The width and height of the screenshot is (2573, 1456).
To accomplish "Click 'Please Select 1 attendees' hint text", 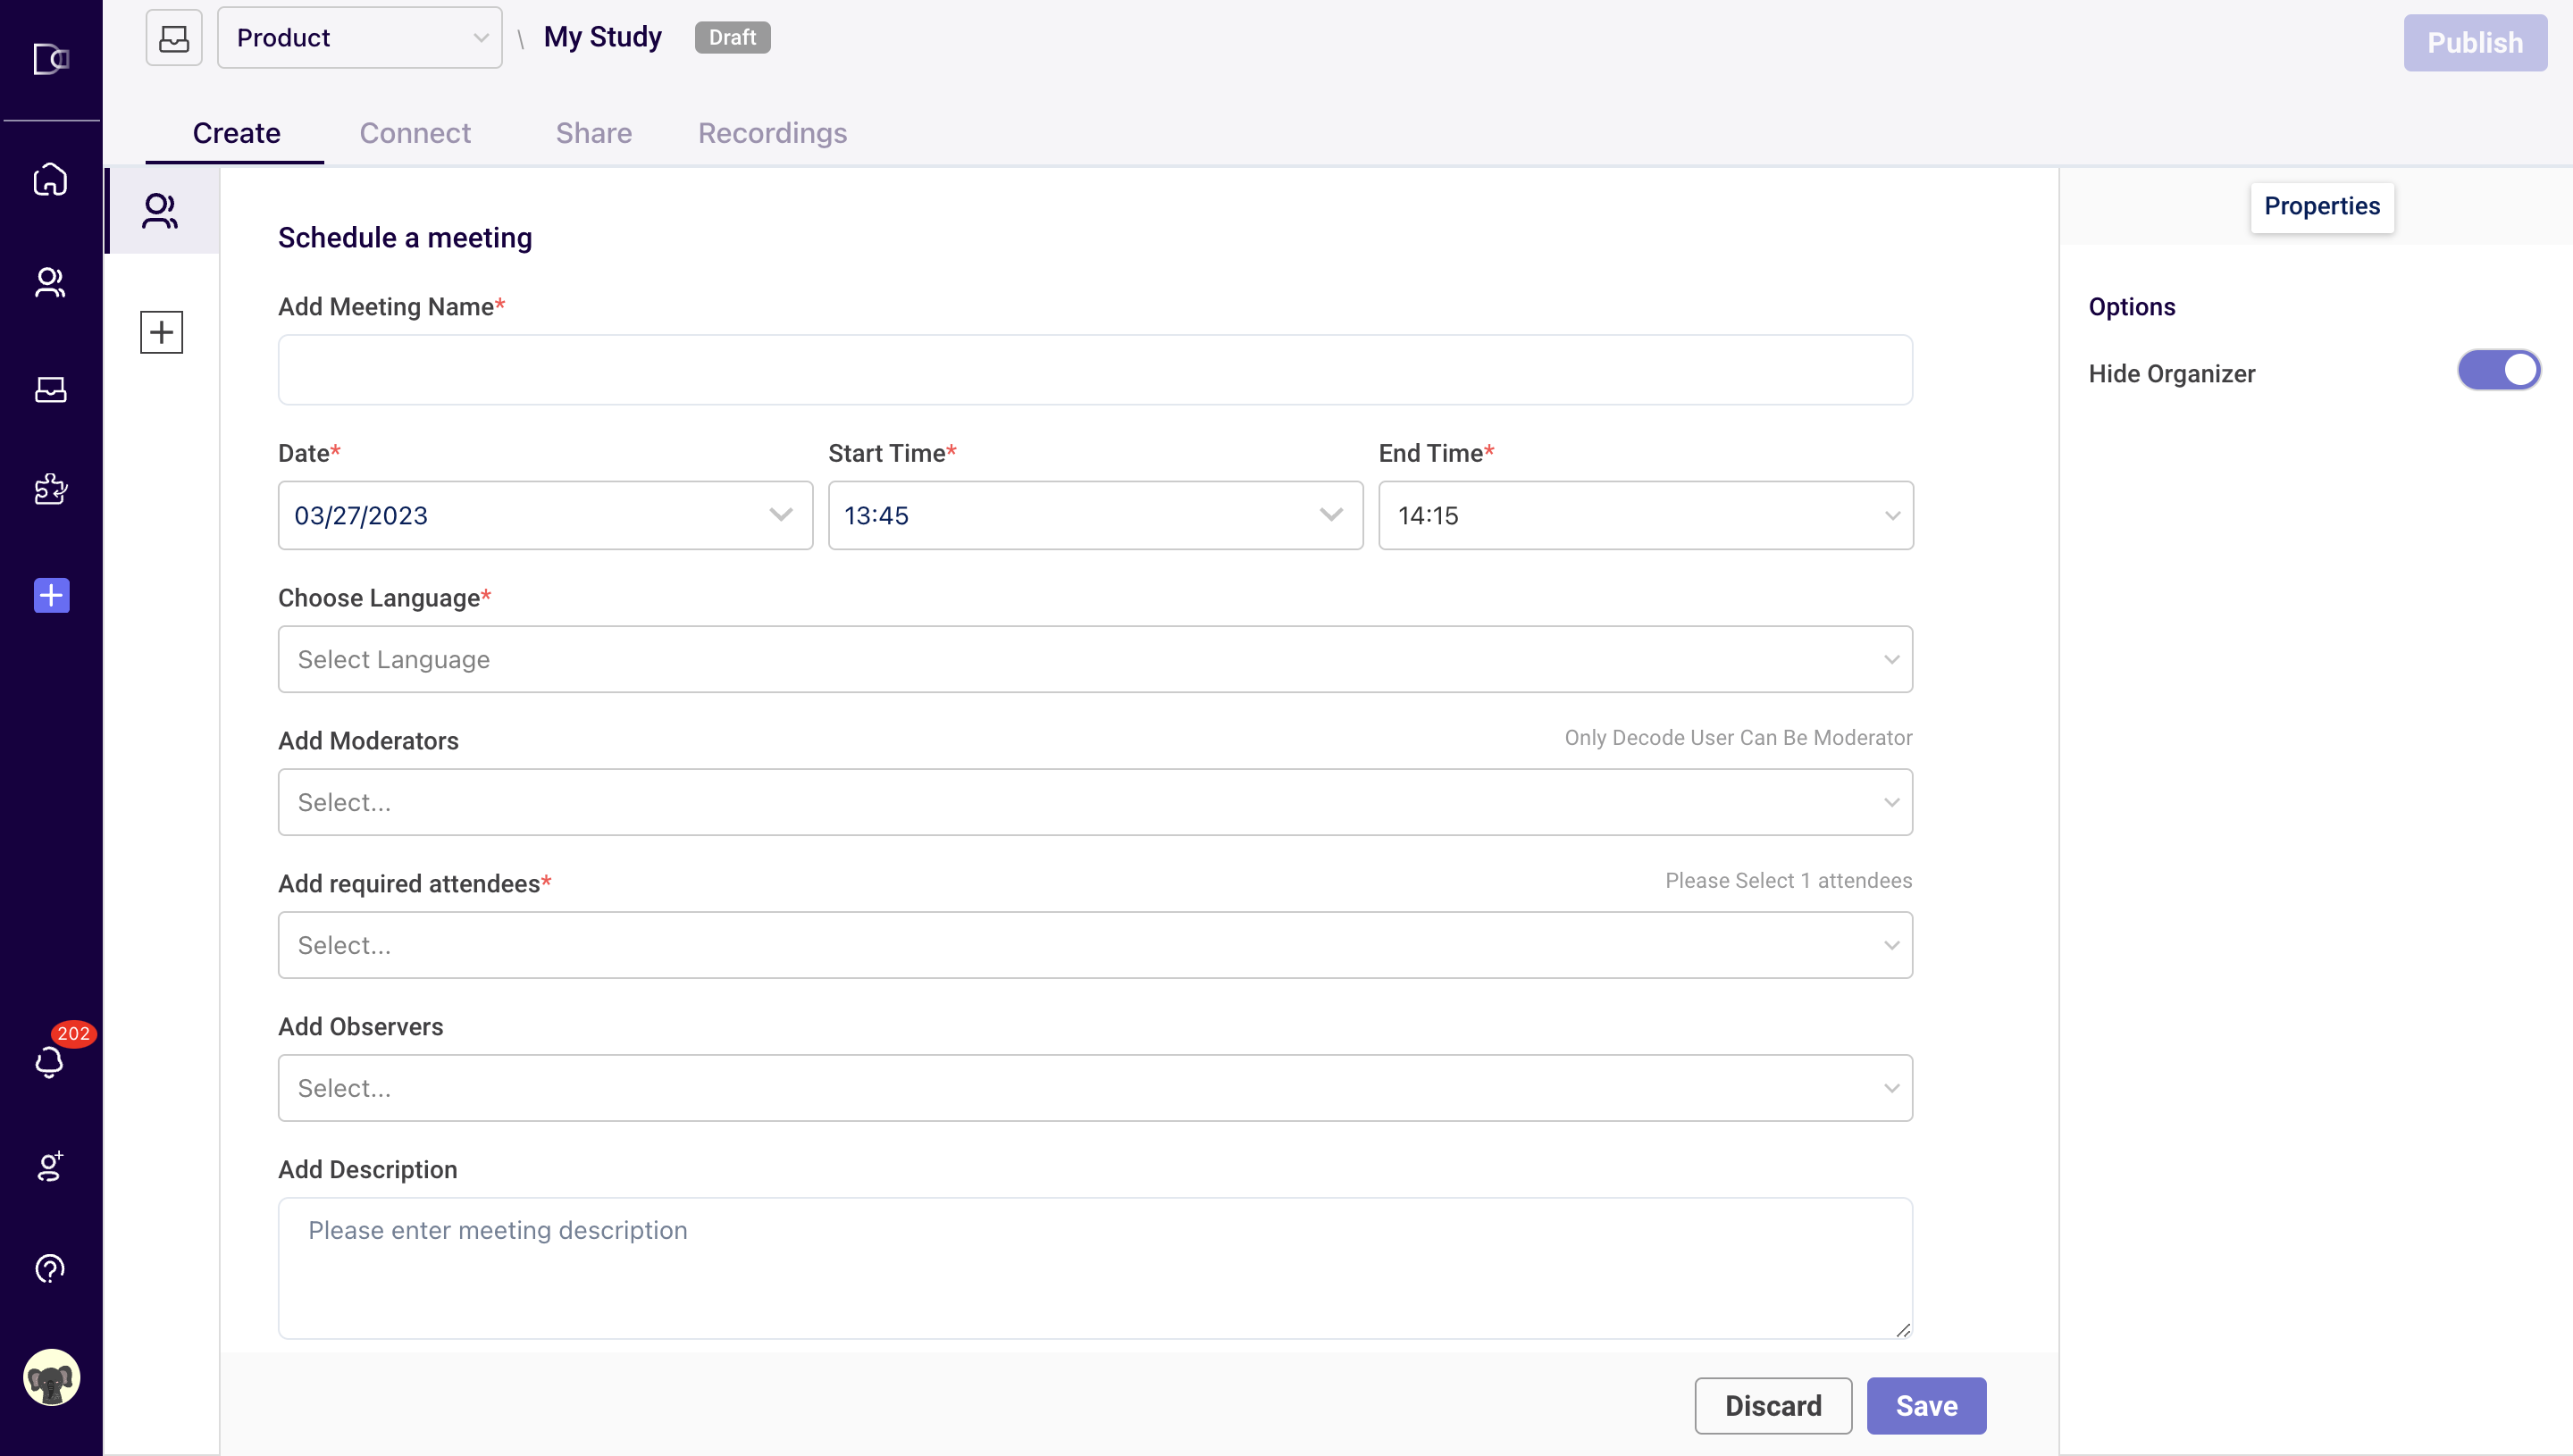I will coord(1788,881).
